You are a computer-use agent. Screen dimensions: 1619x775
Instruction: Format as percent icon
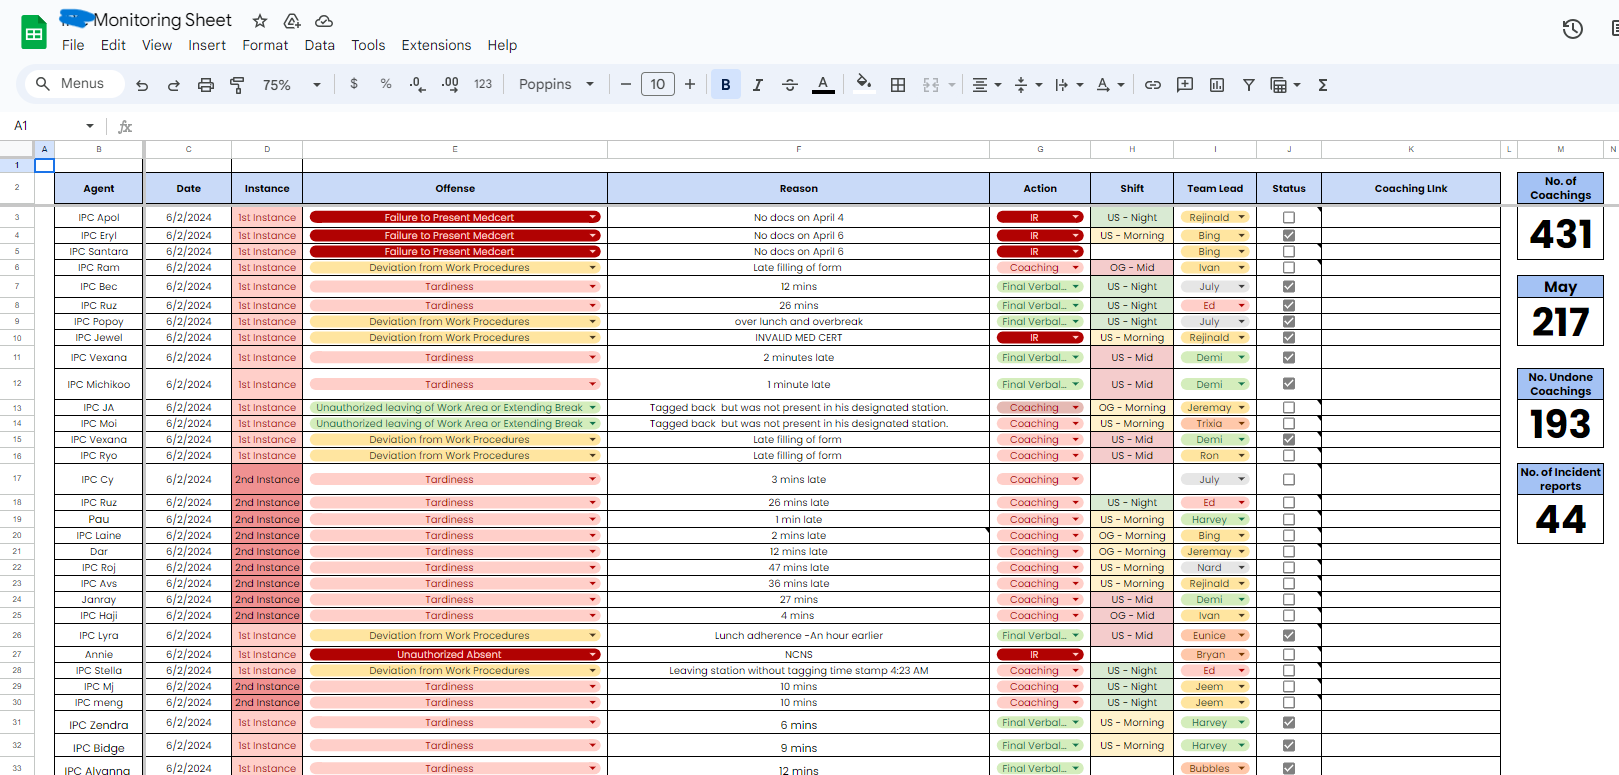click(x=386, y=84)
